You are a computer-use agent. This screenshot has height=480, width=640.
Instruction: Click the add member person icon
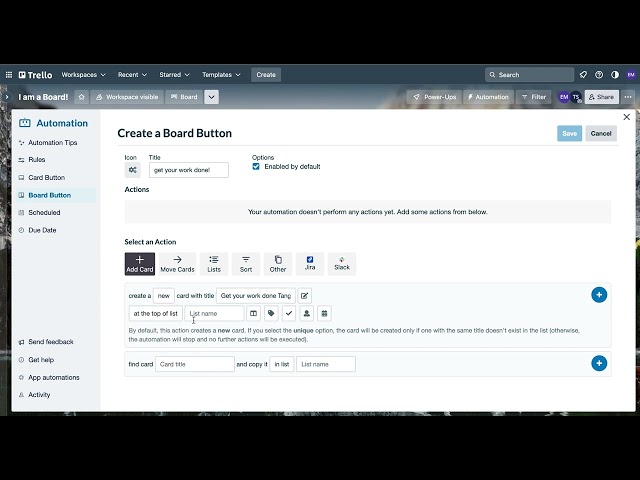(x=307, y=313)
